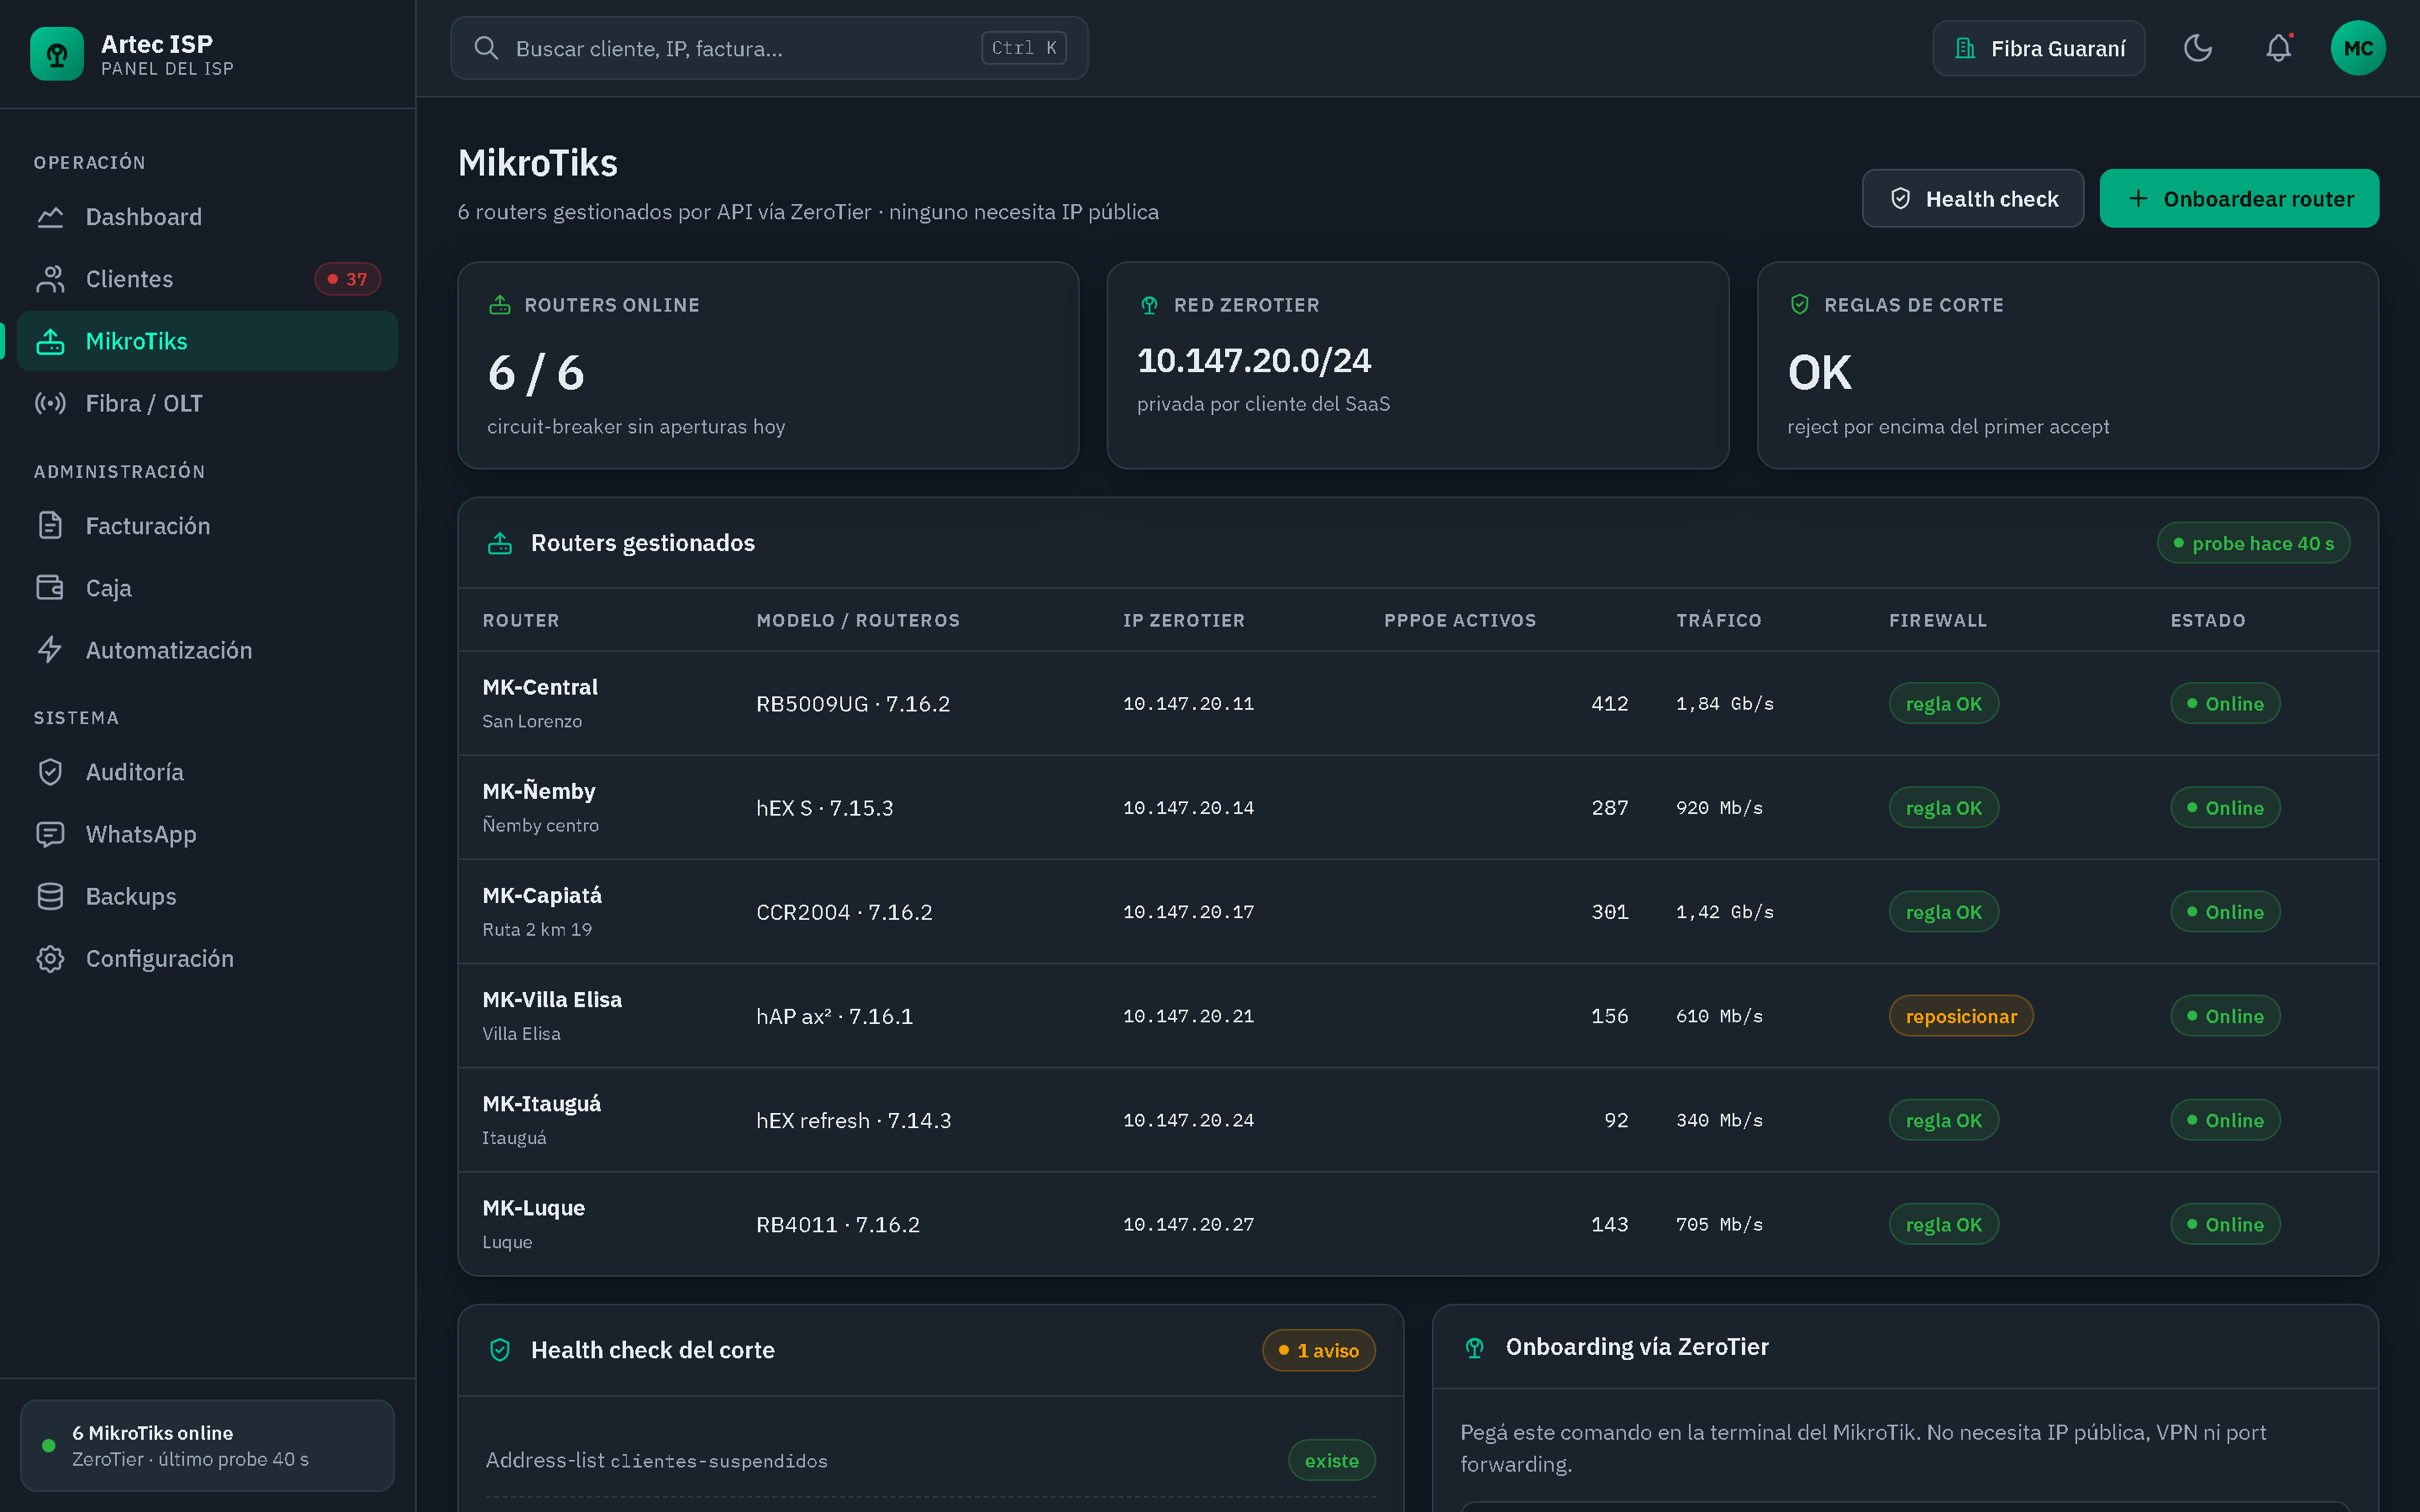
Task: Open Backups in the sidebar
Action: tap(208, 896)
